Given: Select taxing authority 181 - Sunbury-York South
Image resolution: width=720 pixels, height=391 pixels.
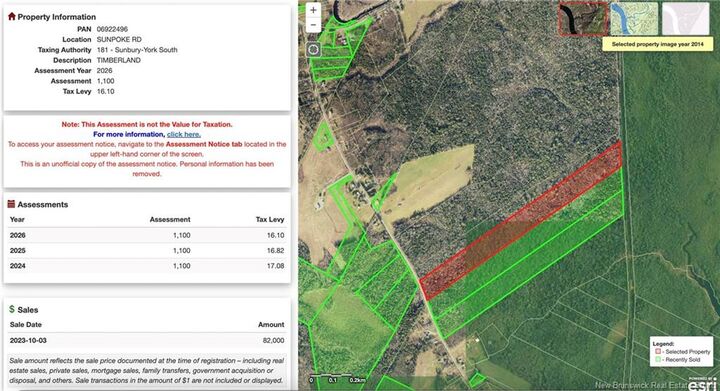Looking at the screenshot, I should tap(137, 50).
